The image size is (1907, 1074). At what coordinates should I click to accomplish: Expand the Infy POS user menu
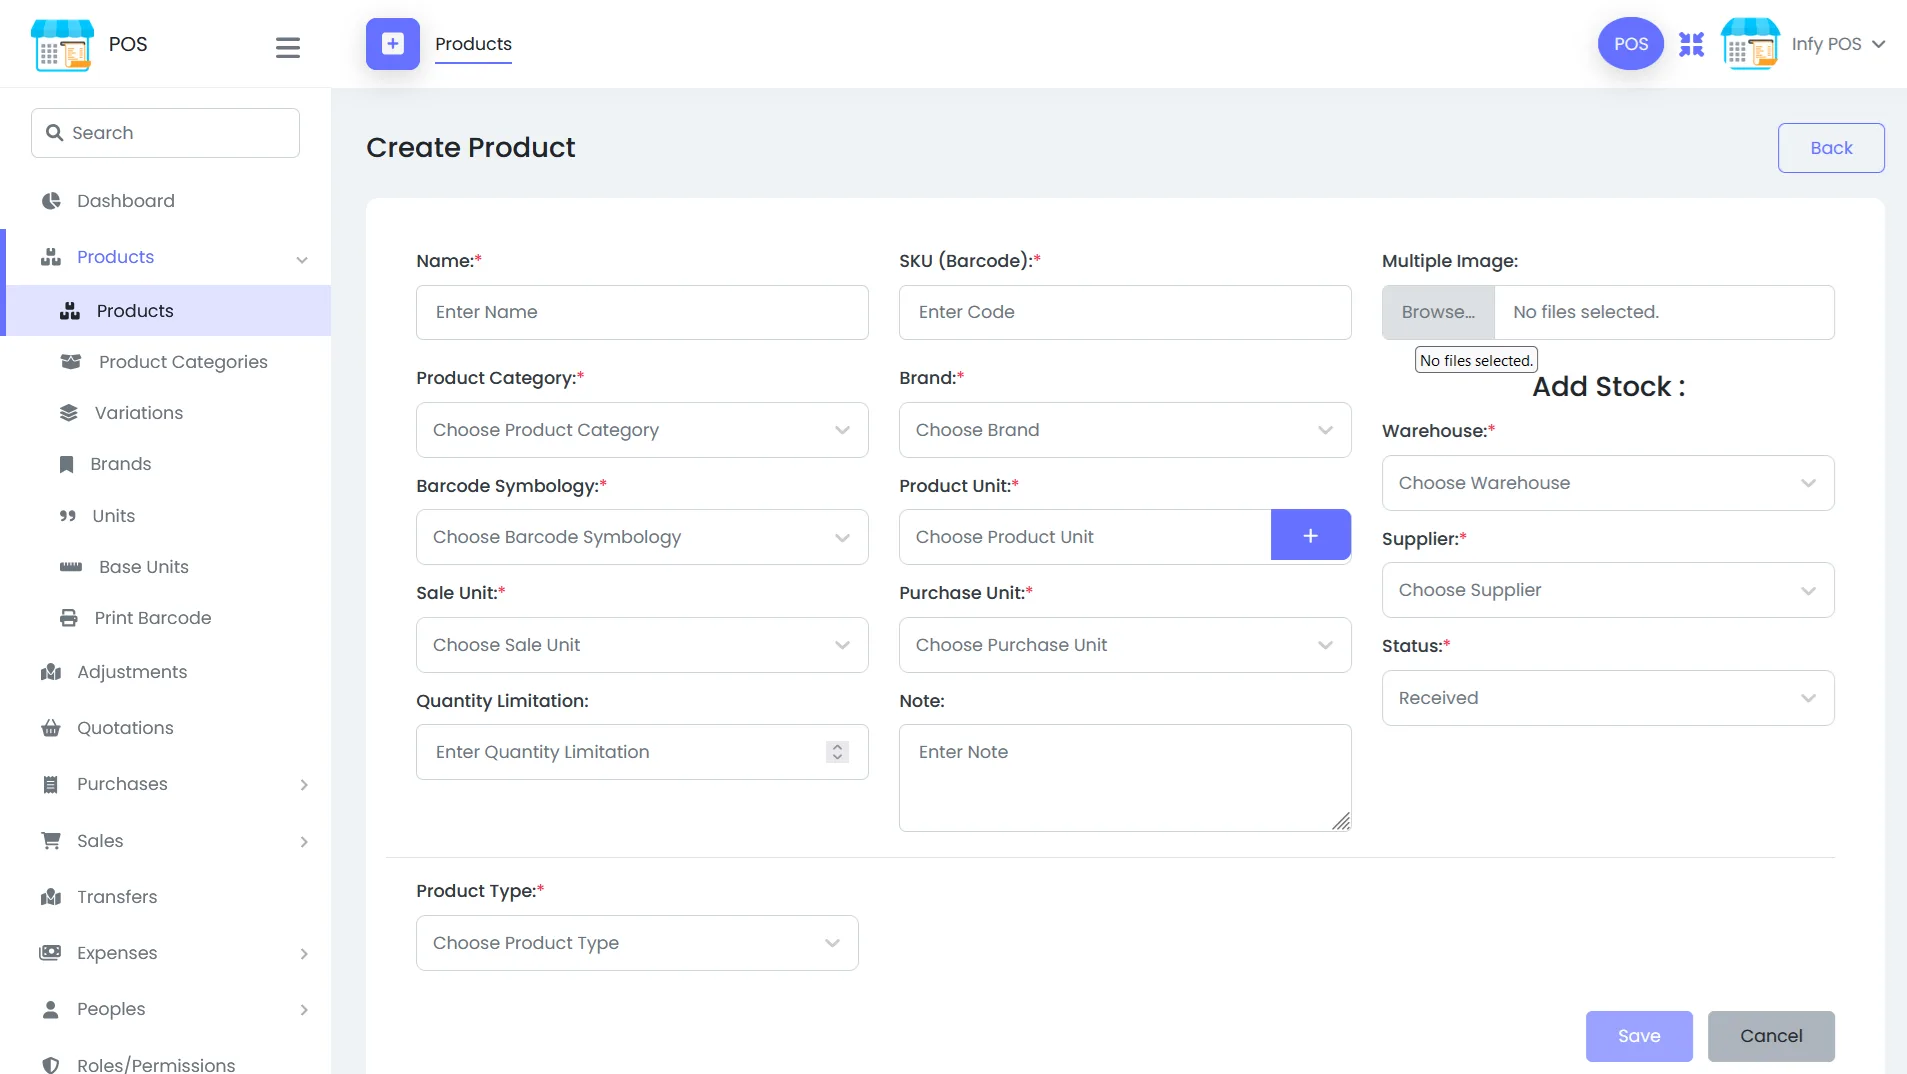pyautogui.click(x=1836, y=44)
